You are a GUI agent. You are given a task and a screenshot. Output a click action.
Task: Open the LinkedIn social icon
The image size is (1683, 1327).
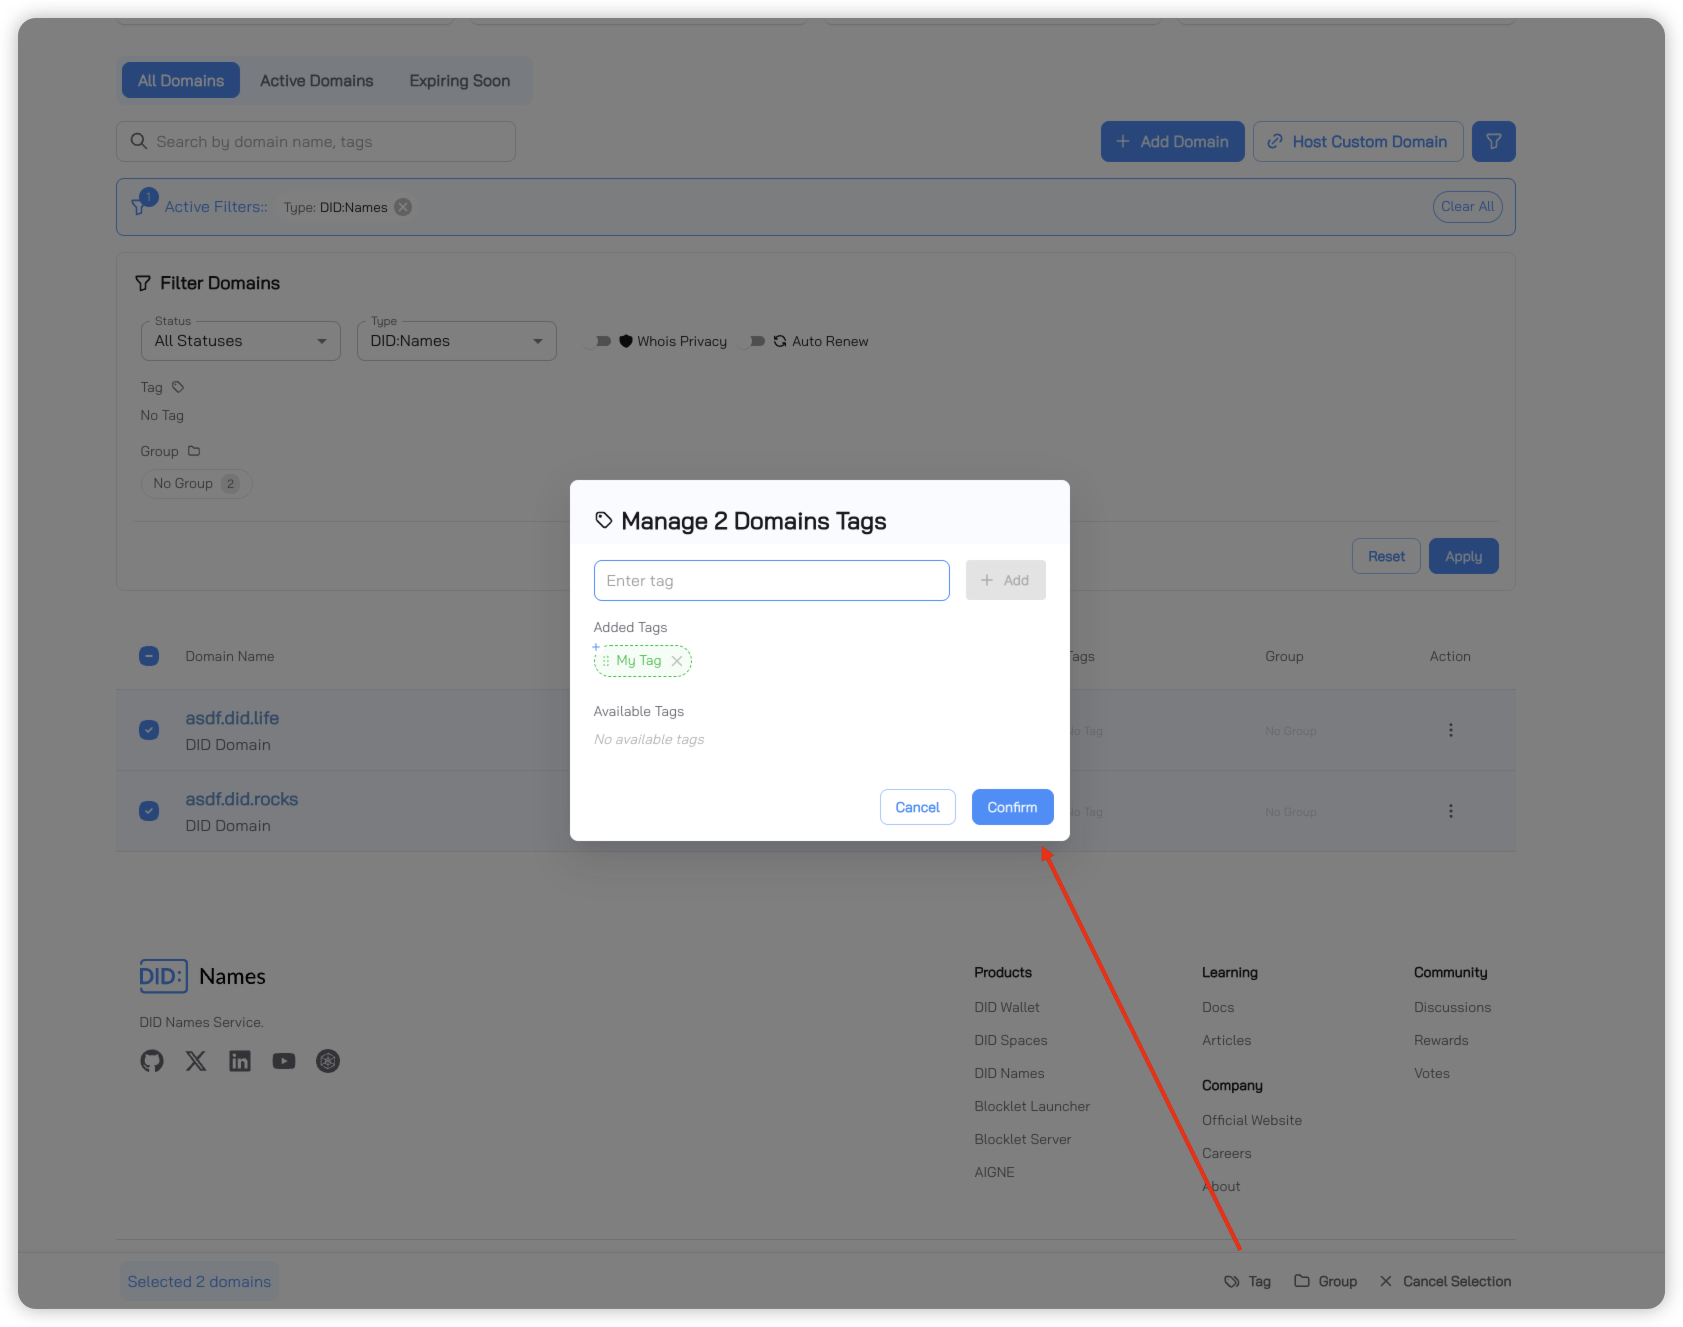(x=240, y=1061)
